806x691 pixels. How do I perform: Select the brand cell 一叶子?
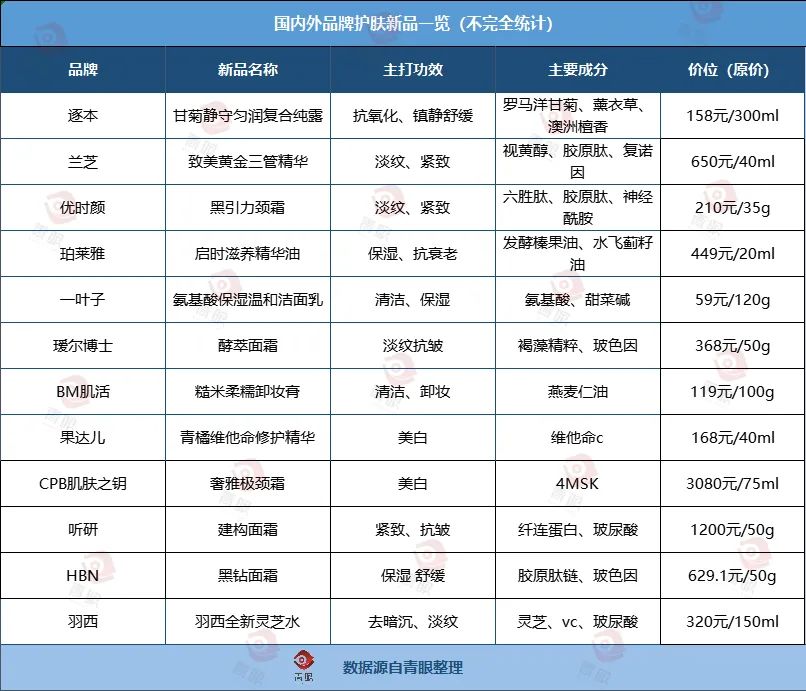[83, 300]
